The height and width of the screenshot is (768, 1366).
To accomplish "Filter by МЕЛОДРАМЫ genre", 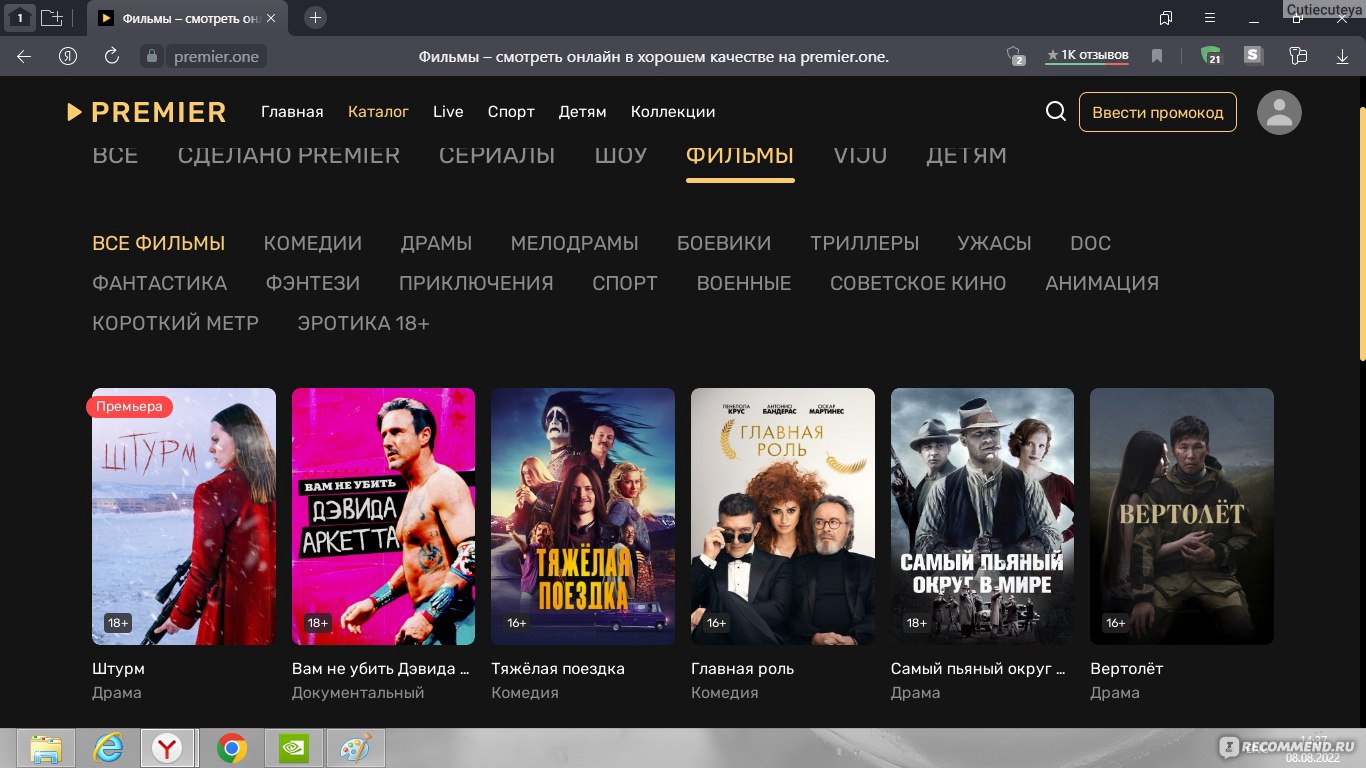I will pyautogui.click(x=574, y=243).
